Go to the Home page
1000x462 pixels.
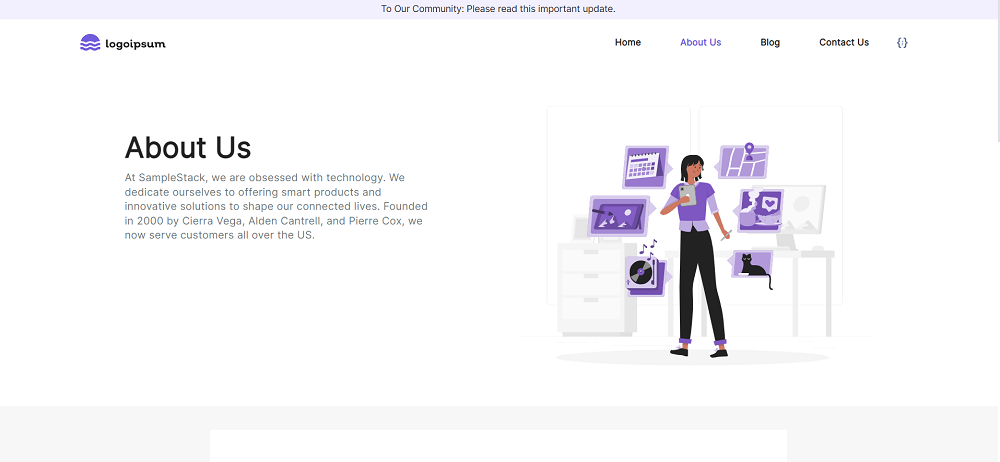628,43
